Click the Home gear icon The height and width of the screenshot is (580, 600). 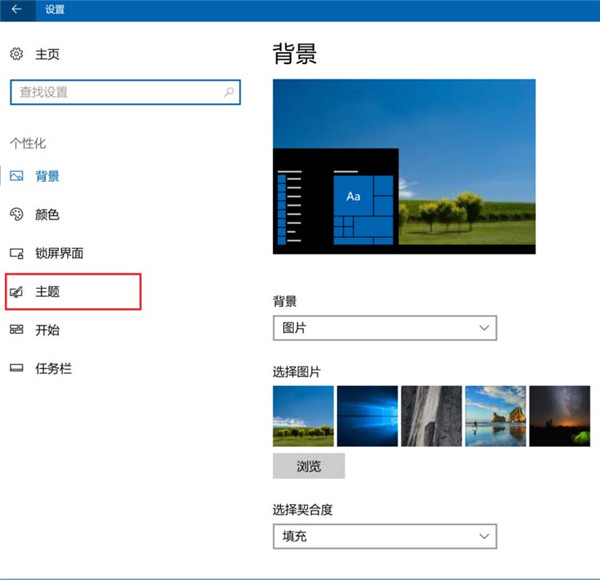[16, 54]
